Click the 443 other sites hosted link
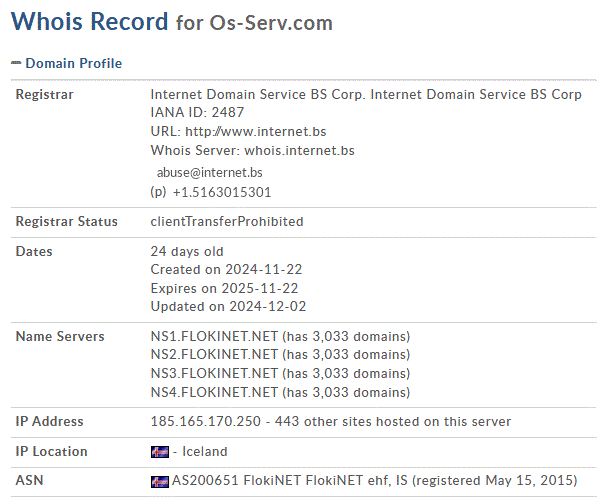This screenshot has width=598, height=502. click(x=393, y=422)
